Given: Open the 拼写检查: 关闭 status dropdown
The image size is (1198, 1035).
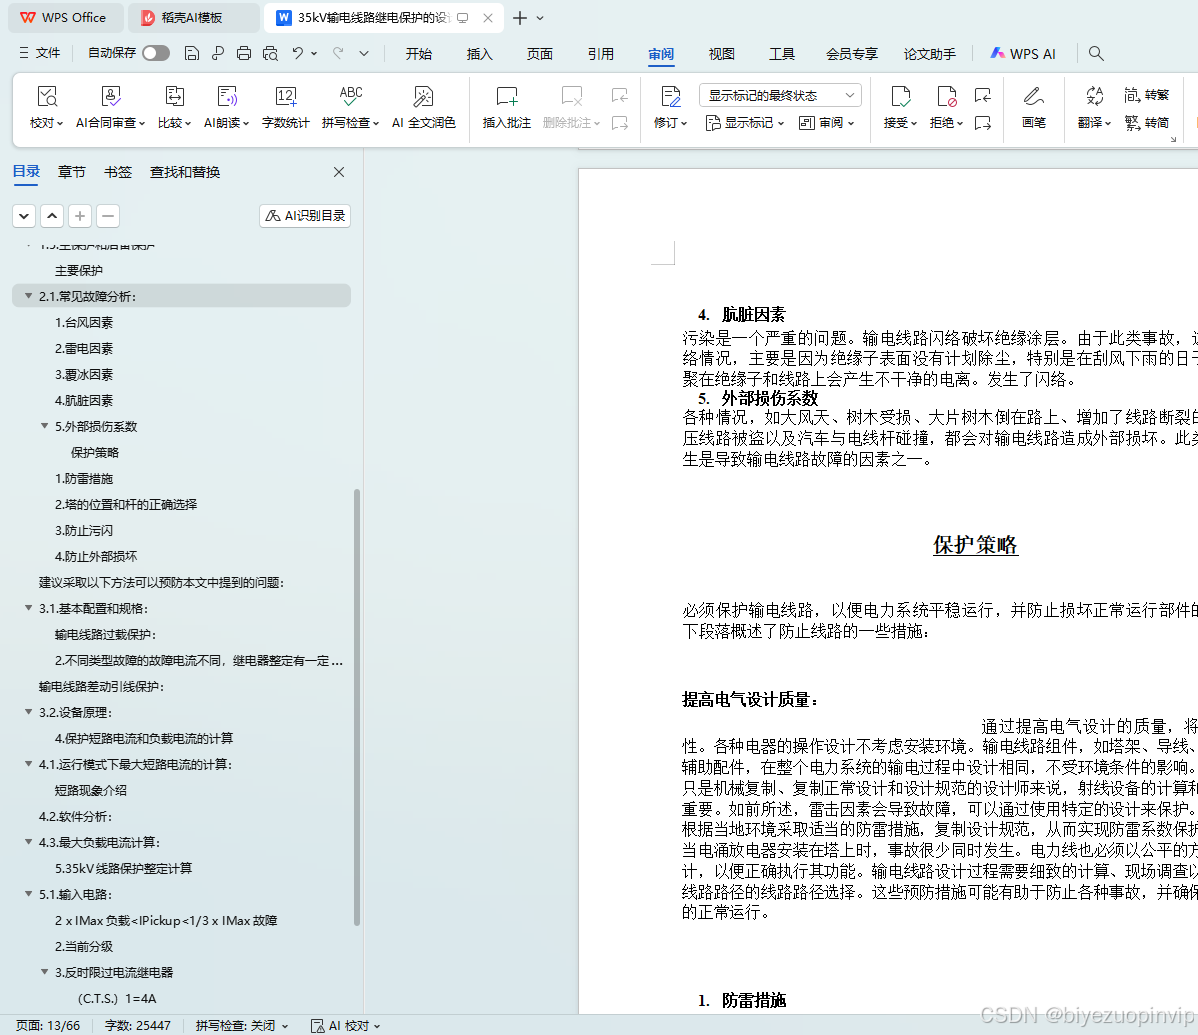Looking at the screenshot, I should 241,1025.
